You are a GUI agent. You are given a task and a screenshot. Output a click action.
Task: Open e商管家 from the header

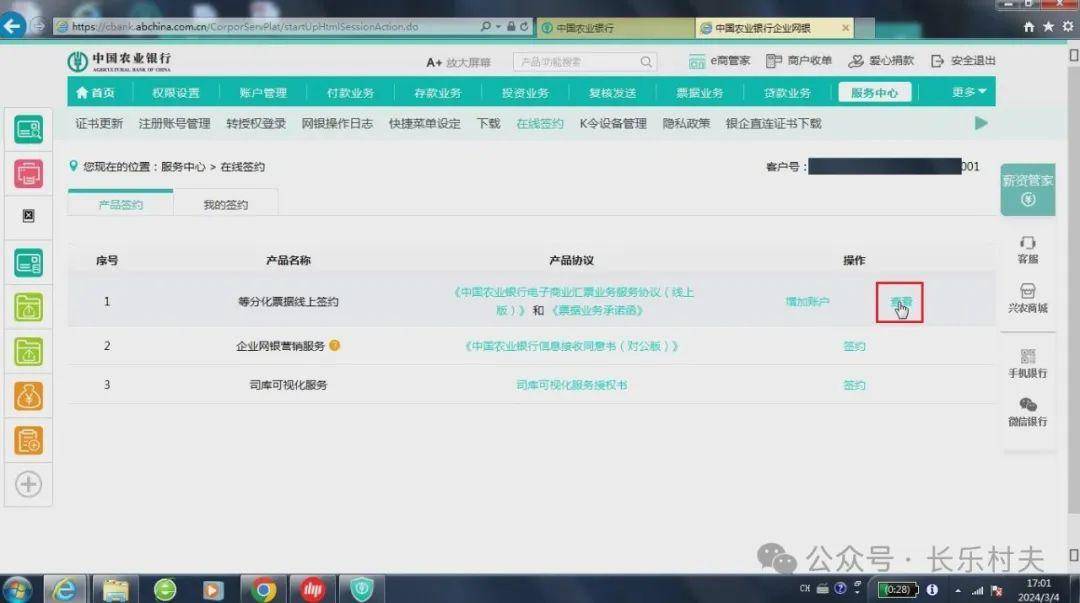722,60
